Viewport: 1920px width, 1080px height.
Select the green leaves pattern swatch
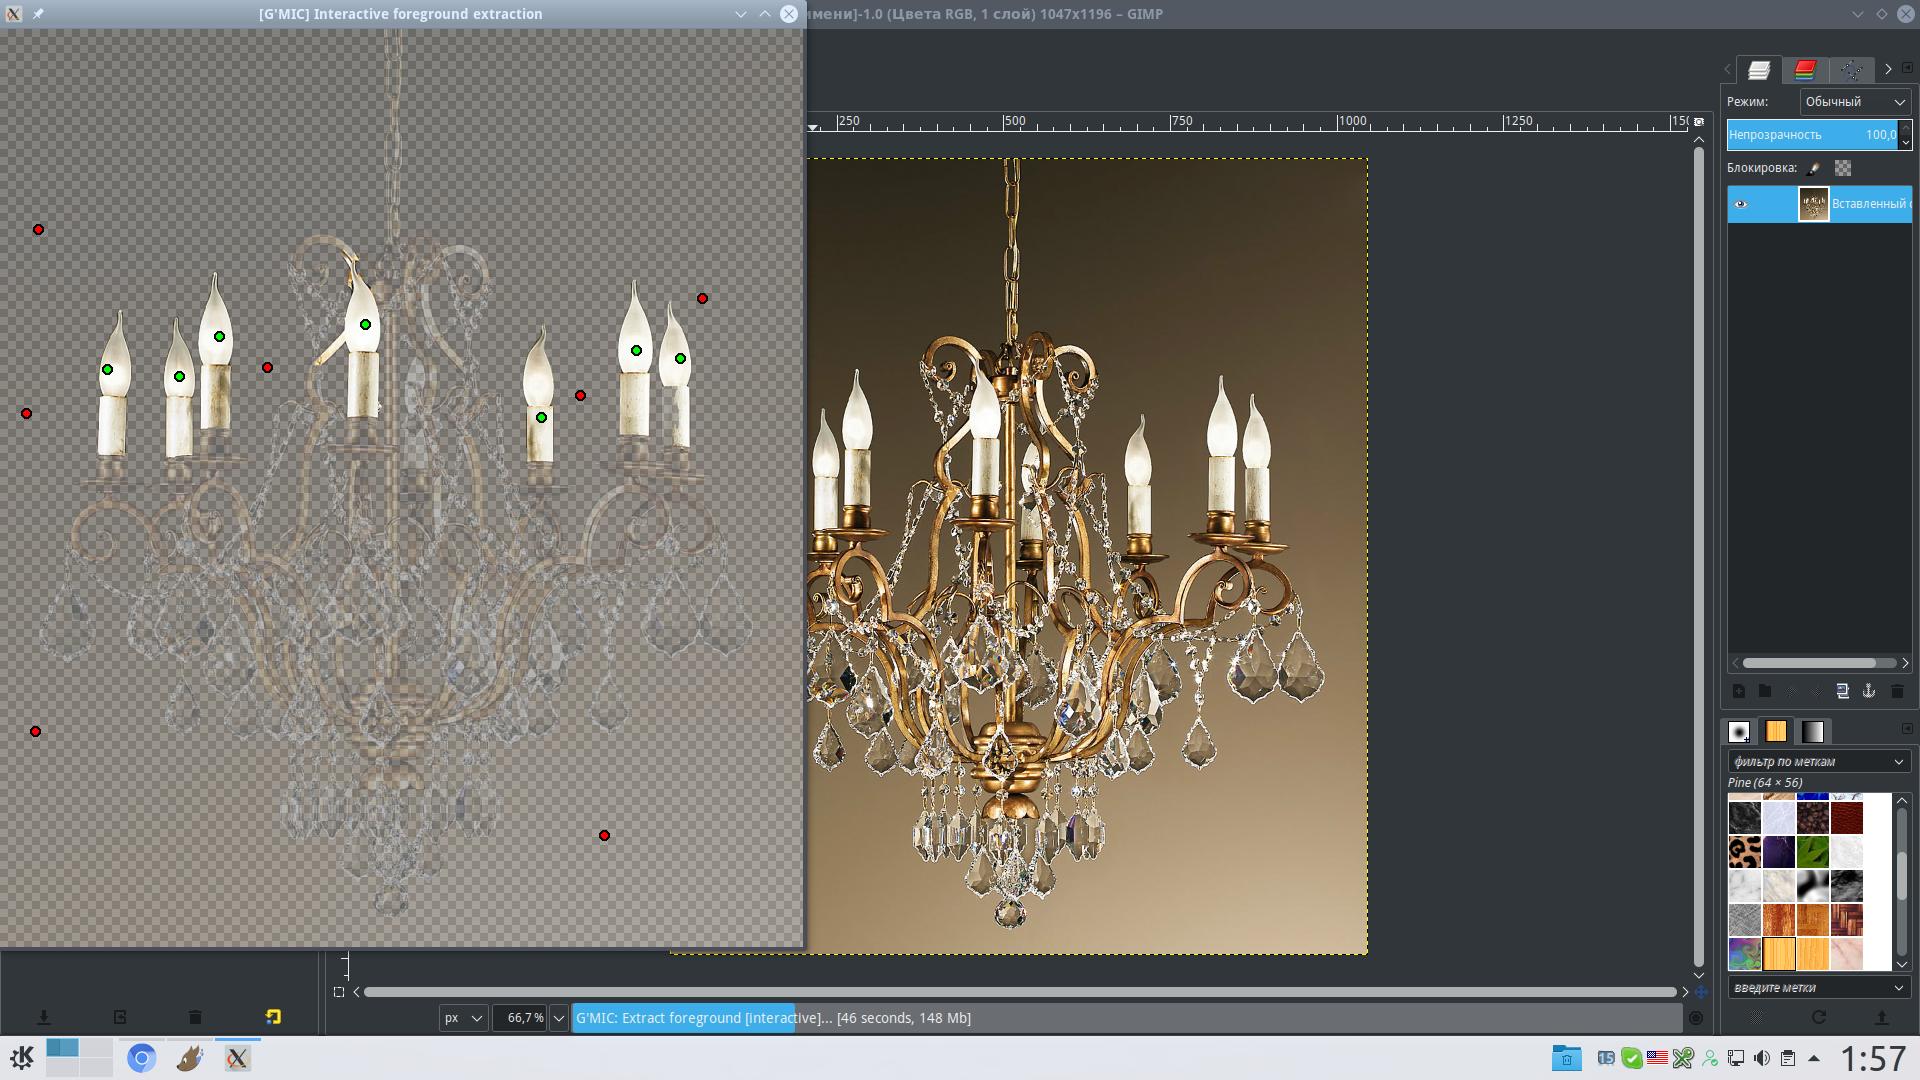(x=1813, y=852)
